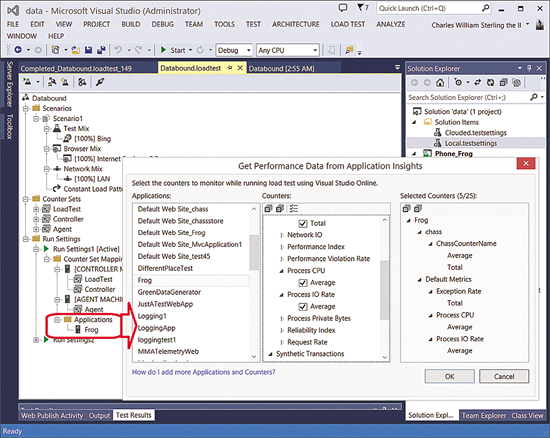The height and width of the screenshot is (438, 550).
Task: Open the Output bottom tab
Action: (99, 416)
